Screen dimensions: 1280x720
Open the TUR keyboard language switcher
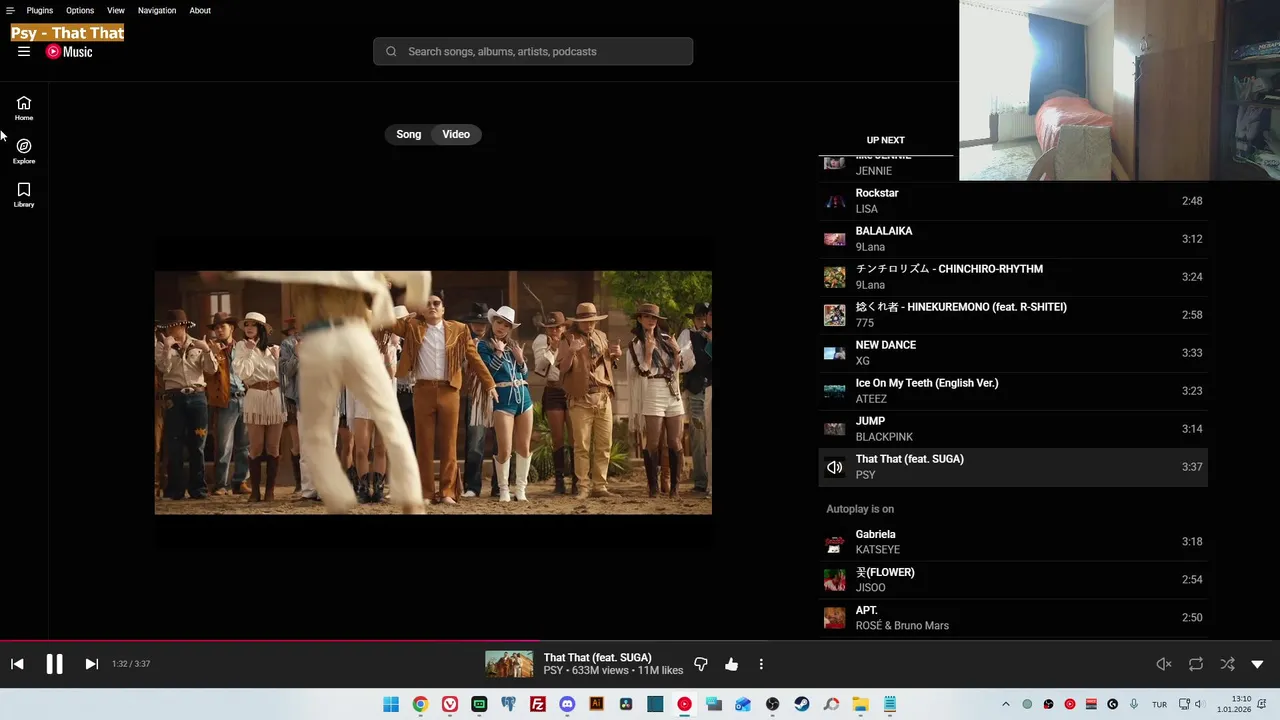coord(1159,704)
